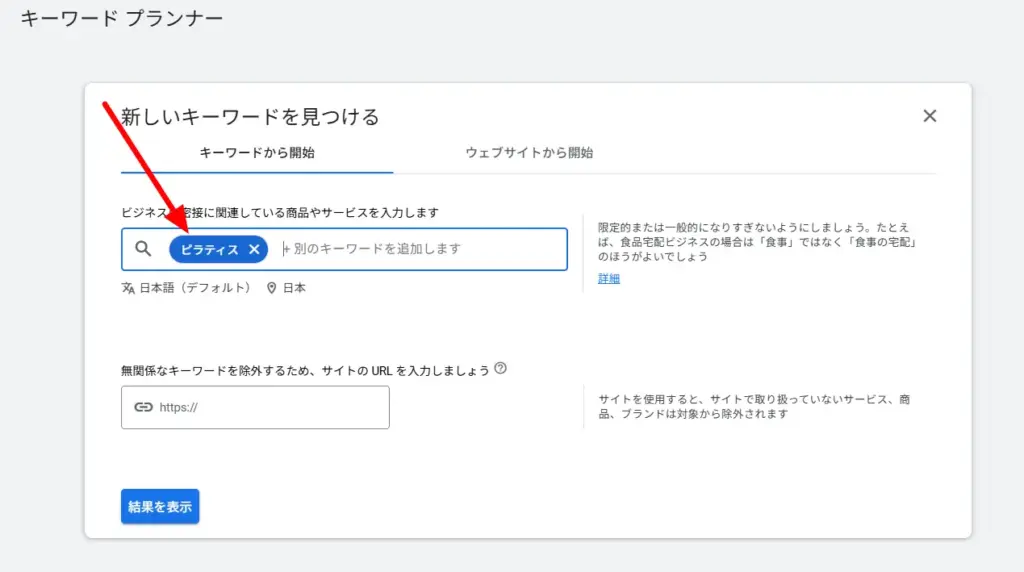This screenshot has width=1024, height=572.
Task: Click the location pin icon
Action: (x=271, y=288)
